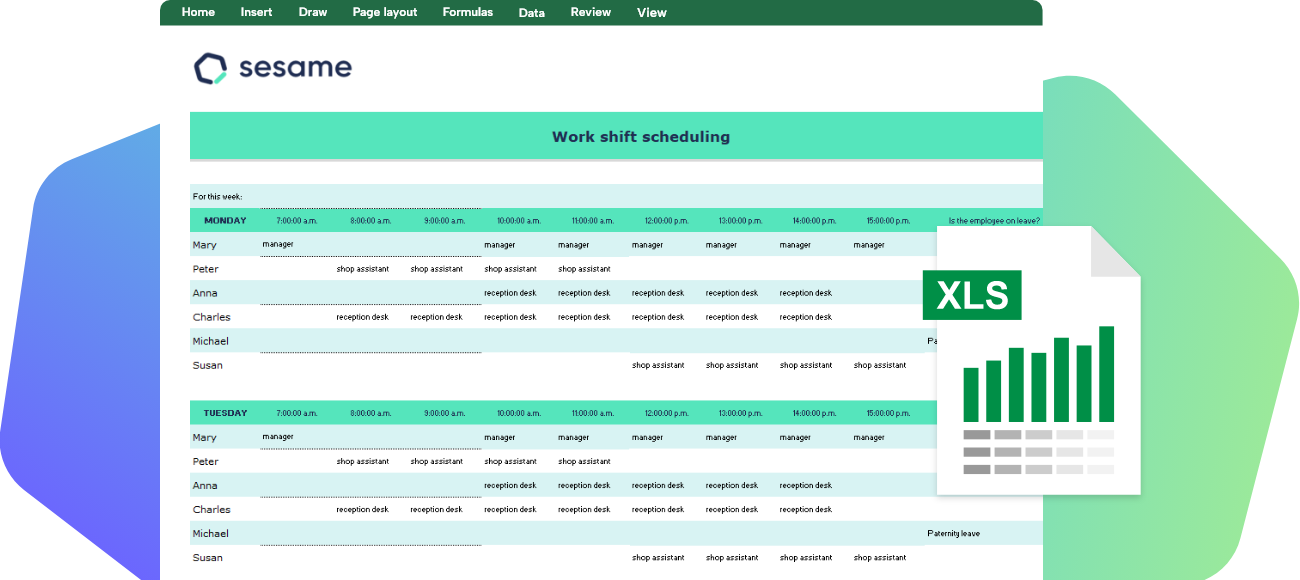Image resolution: width=1300 pixels, height=580 pixels.
Task: Click Michael's name in the Monday section
Action: click(210, 341)
